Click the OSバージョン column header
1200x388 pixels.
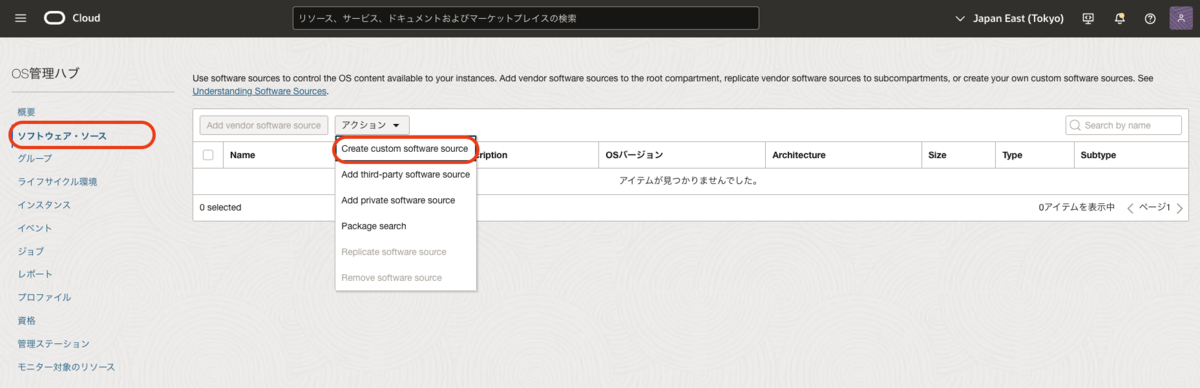pyautogui.click(x=634, y=155)
